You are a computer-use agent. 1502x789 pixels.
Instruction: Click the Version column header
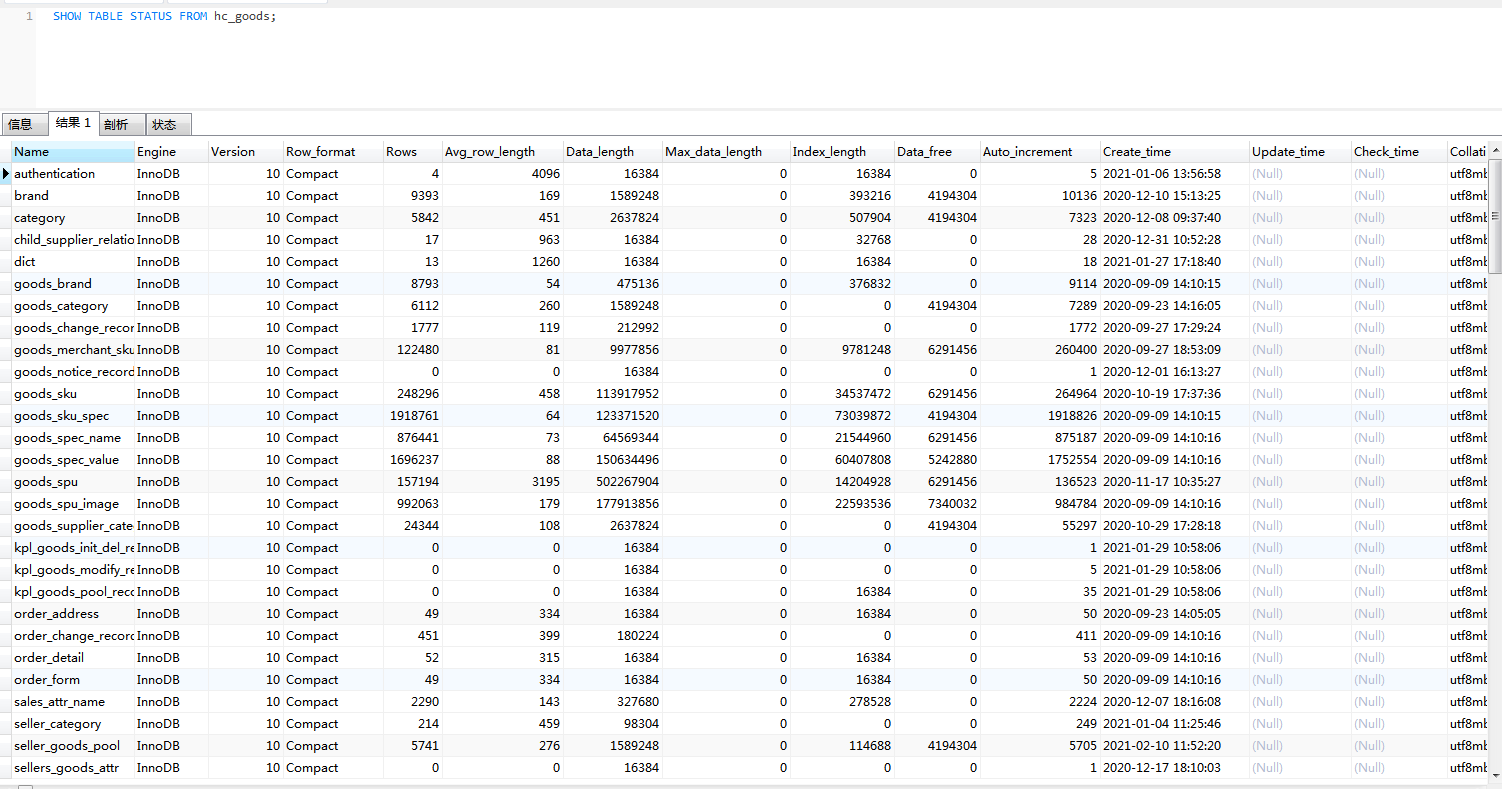coord(246,152)
